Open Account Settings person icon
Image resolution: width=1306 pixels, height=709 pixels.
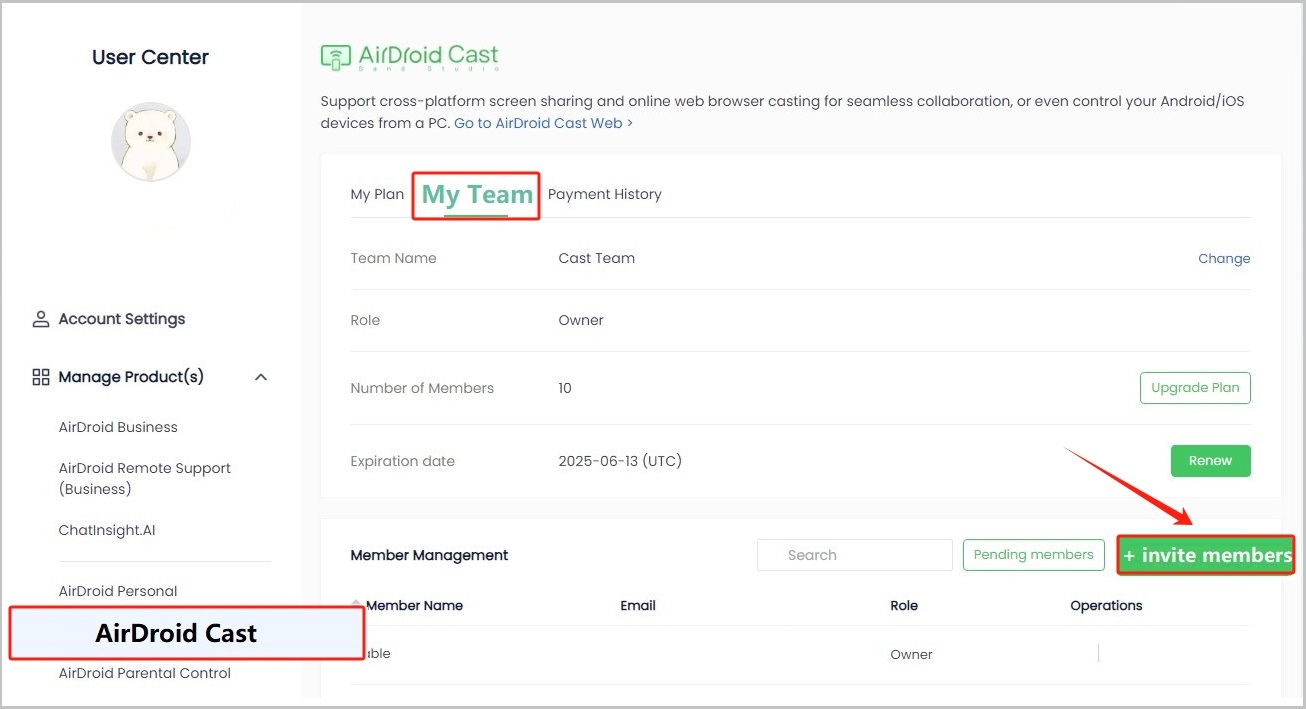[x=41, y=319]
